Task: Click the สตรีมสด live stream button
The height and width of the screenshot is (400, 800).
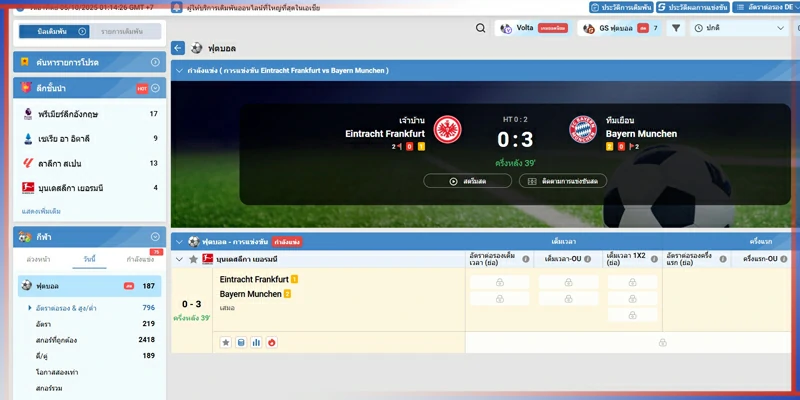Action: [467, 181]
